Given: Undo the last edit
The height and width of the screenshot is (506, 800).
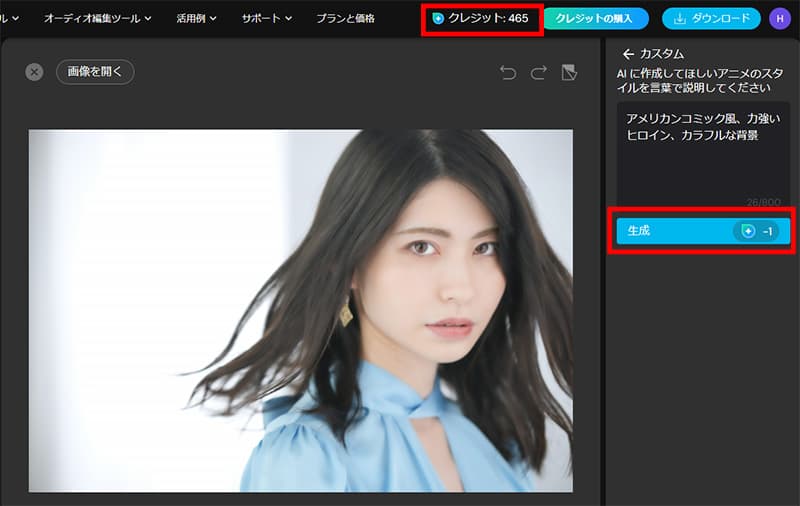Looking at the screenshot, I should [508, 73].
